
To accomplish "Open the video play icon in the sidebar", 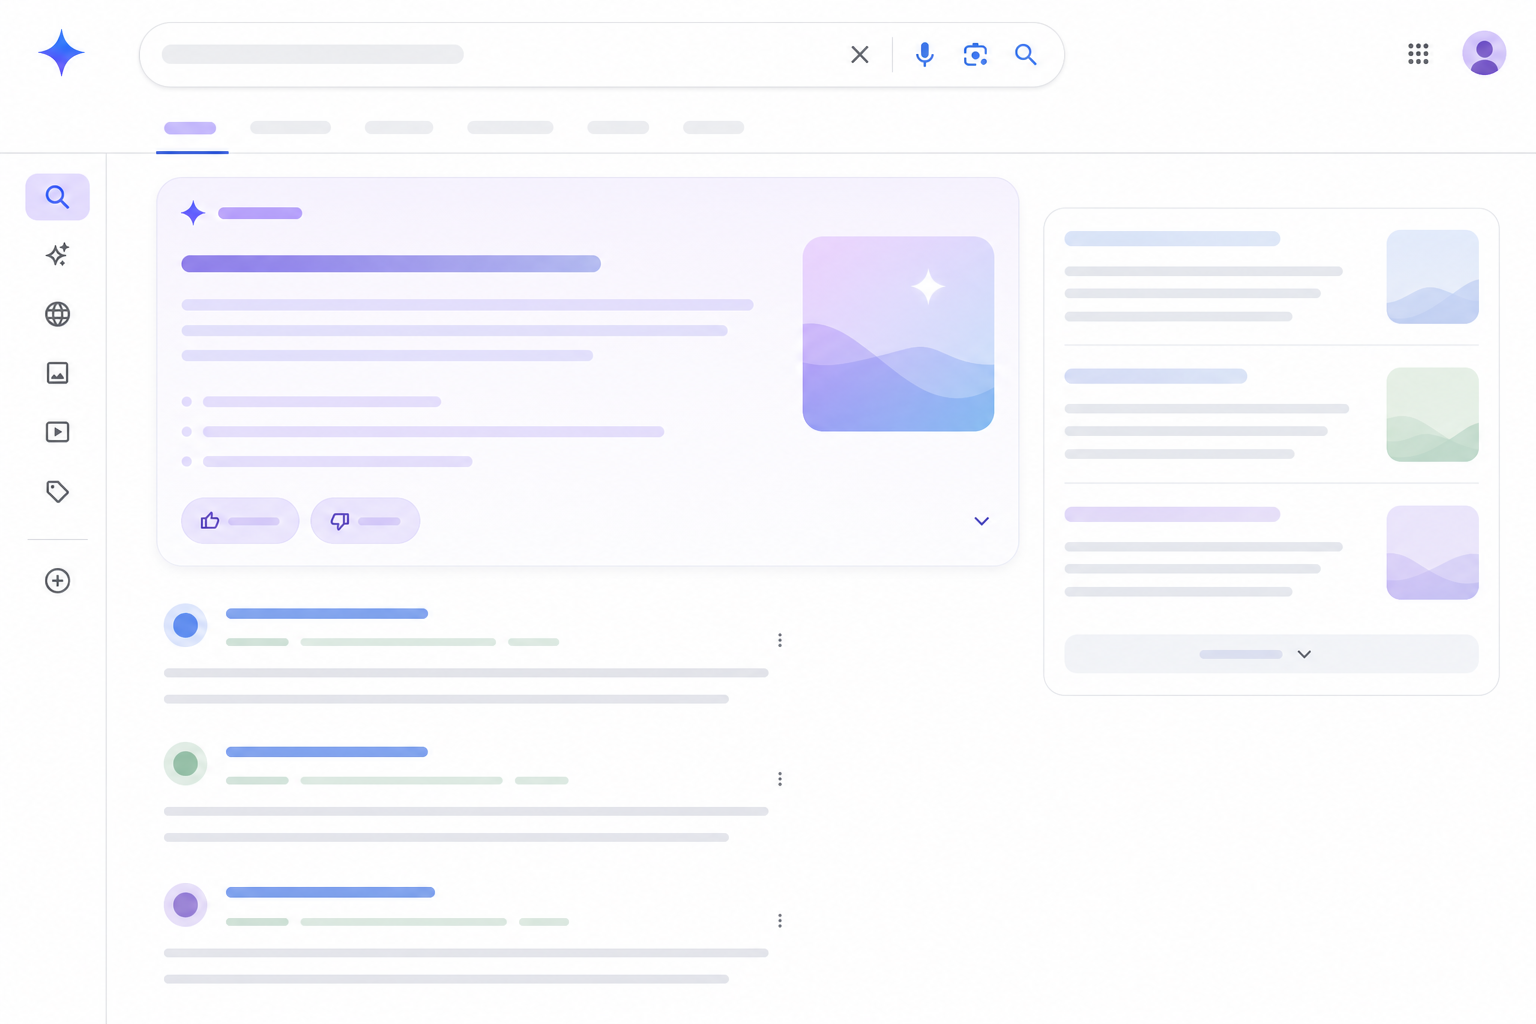I will pyautogui.click(x=57, y=432).
